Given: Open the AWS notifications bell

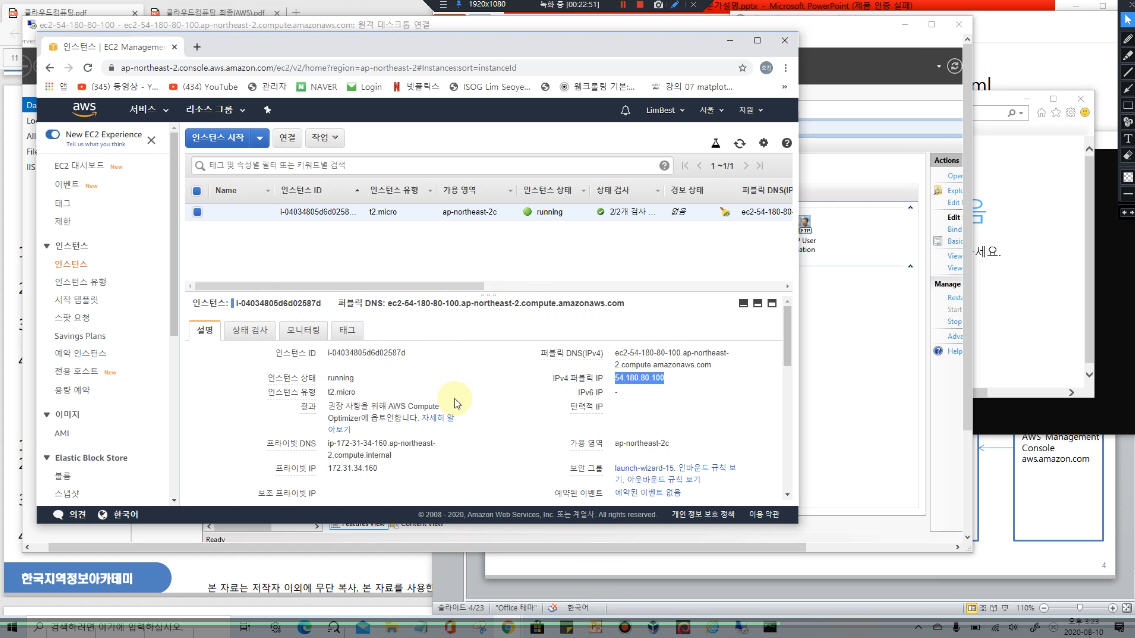Looking at the screenshot, I should point(625,110).
